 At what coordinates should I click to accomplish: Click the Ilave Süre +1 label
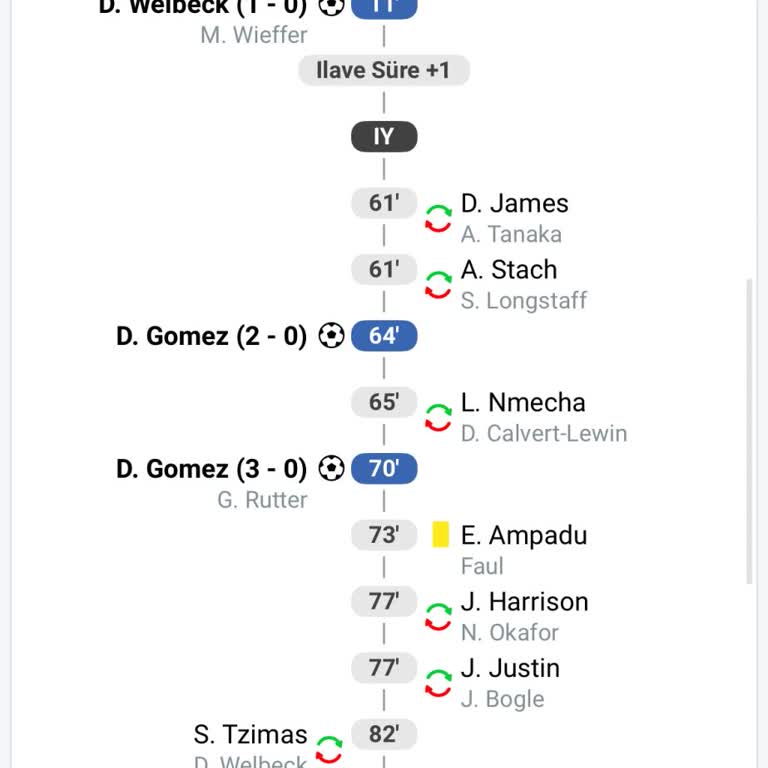coord(384,70)
